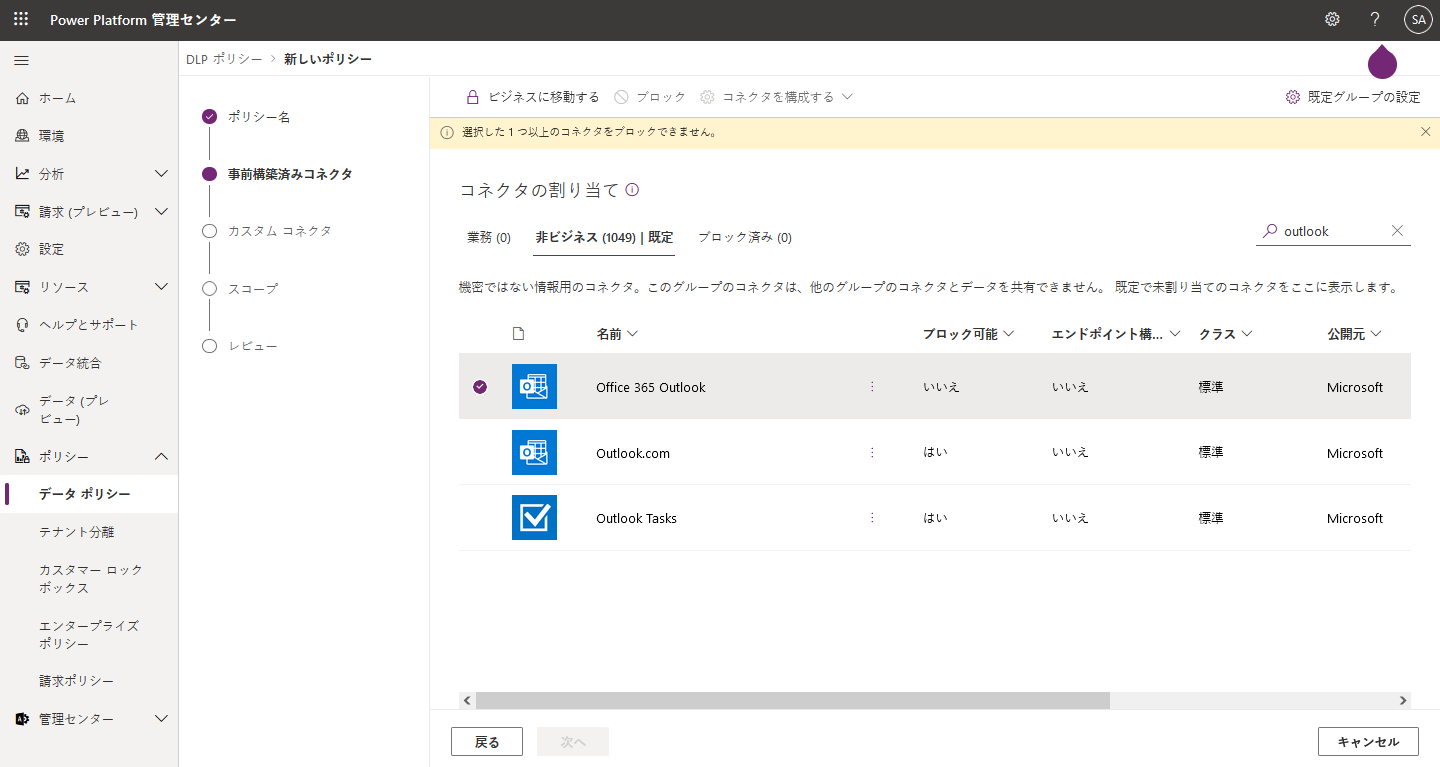The image size is (1440, 767).
Task: Switch to ブロック済み (0) tab
Action: [745, 237]
